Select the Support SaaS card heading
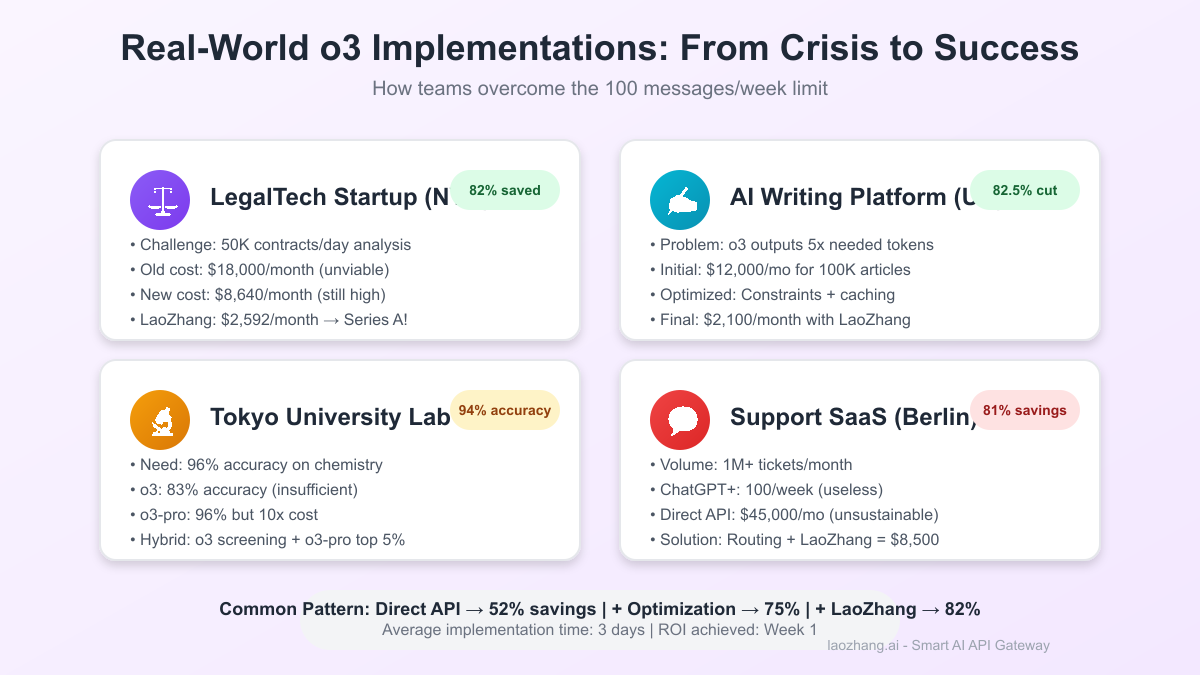Image resolution: width=1200 pixels, height=675 pixels. click(850, 418)
